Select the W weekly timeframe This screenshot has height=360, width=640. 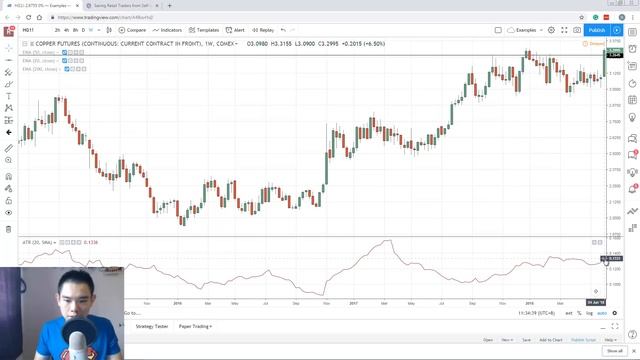(91, 30)
